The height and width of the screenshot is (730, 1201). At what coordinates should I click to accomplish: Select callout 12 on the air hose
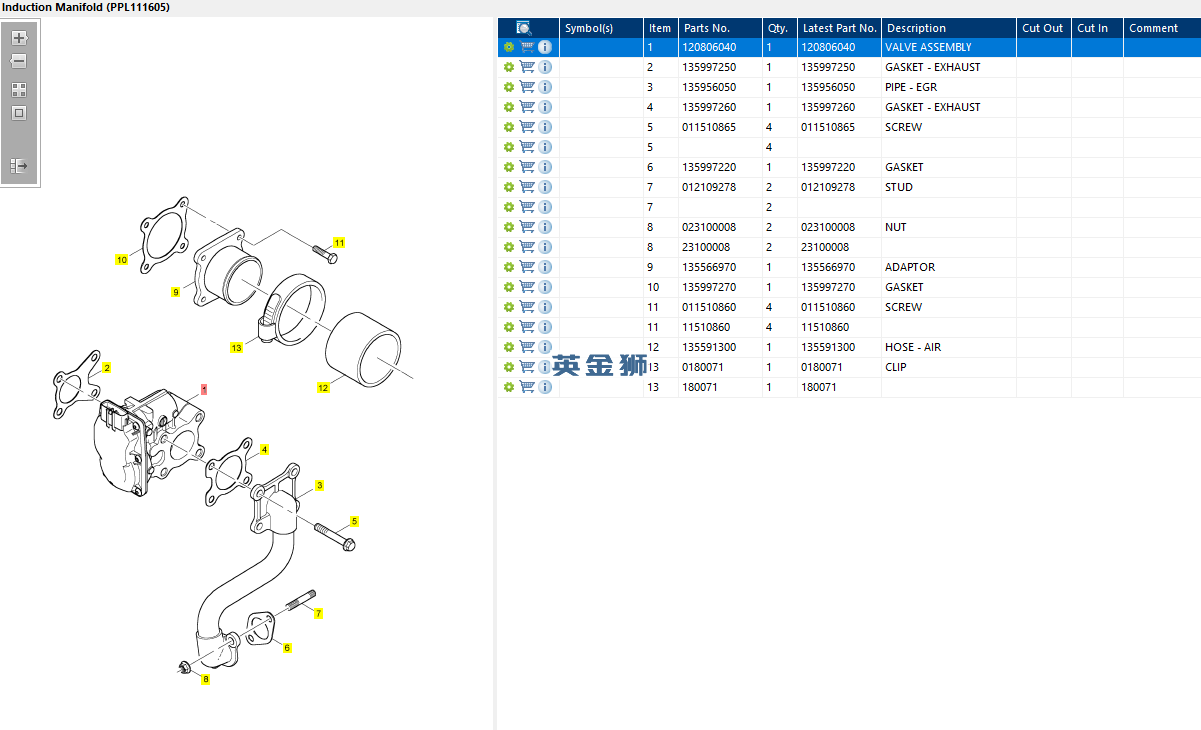pos(323,387)
